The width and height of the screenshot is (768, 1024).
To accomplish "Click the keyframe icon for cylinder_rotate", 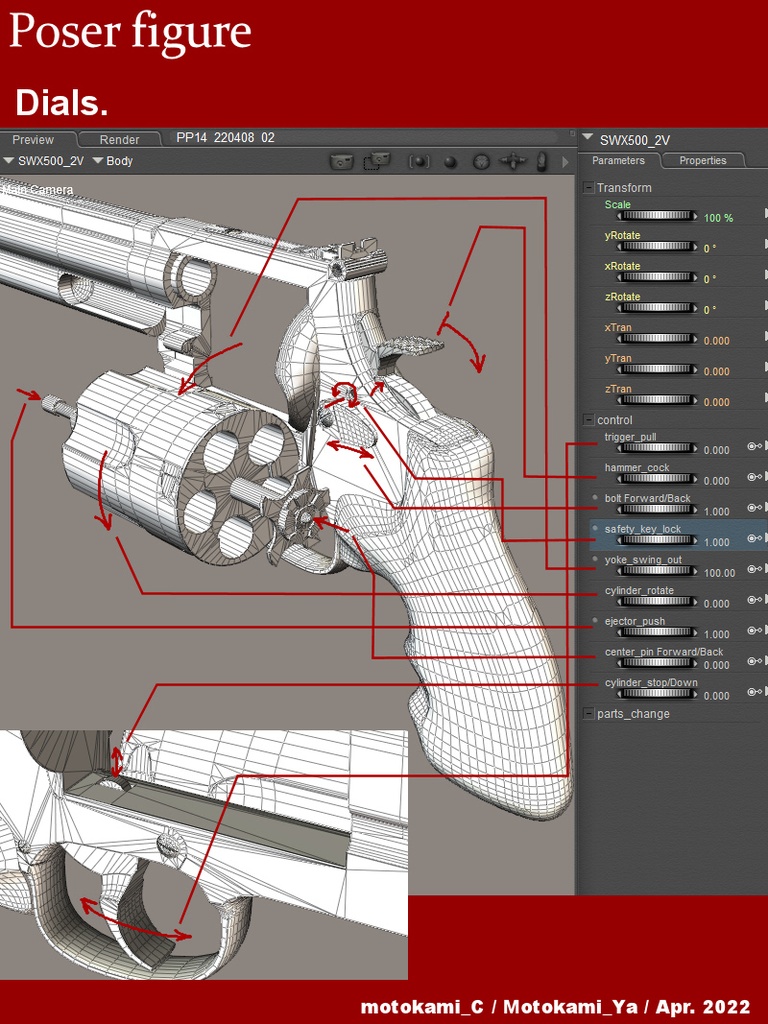I will [754, 600].
